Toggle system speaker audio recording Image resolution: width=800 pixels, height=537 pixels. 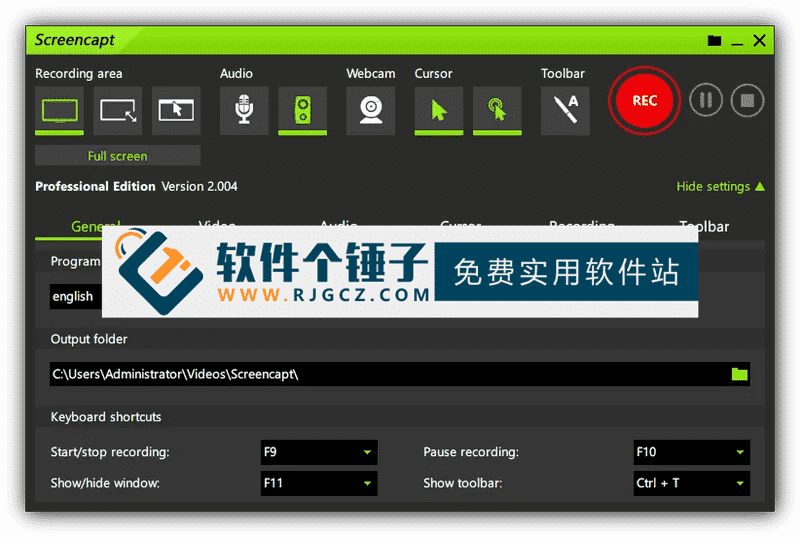[x=303, y=111]
